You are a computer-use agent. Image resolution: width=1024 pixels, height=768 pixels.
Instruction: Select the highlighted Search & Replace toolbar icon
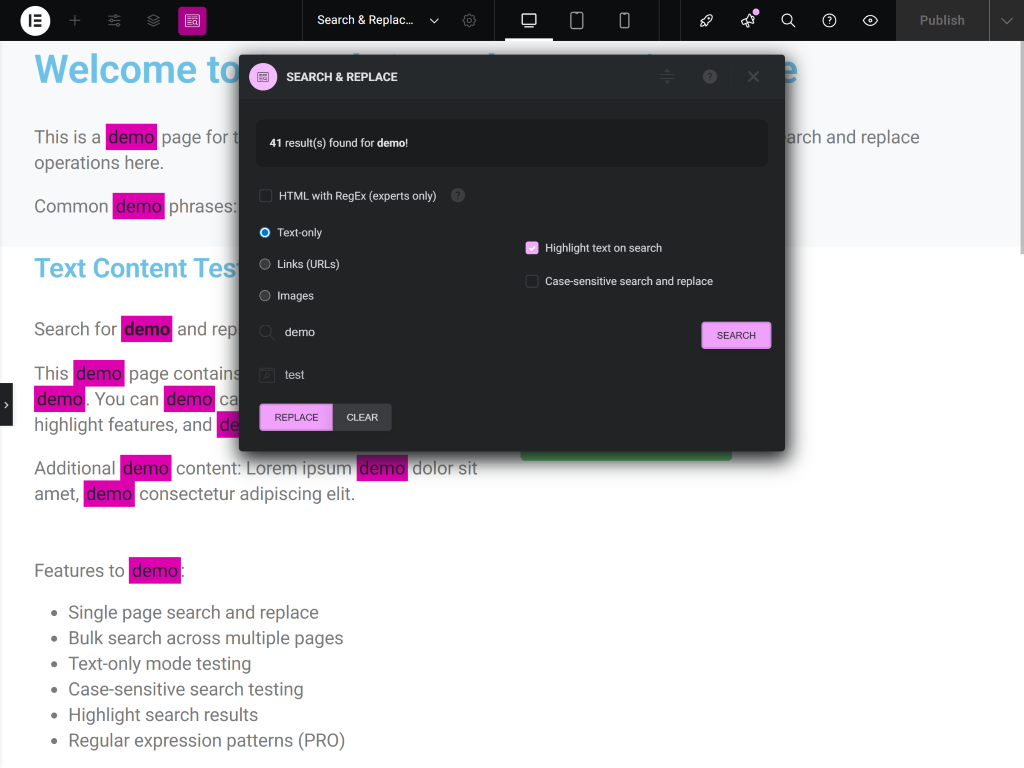point(192,20)
